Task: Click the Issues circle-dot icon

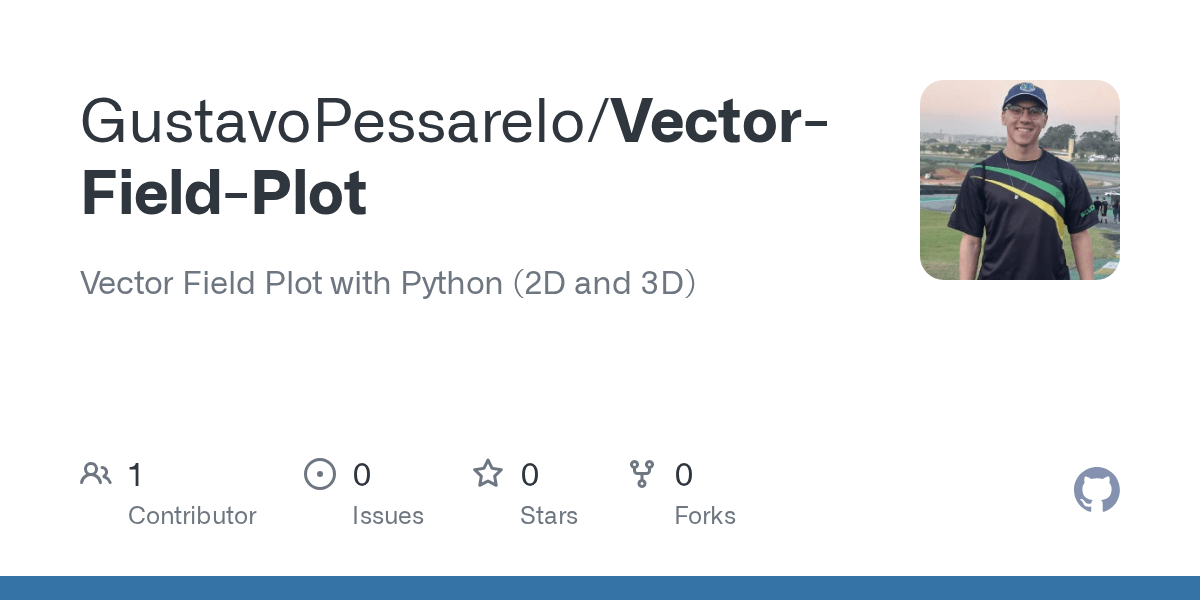Action: (320, 474)
